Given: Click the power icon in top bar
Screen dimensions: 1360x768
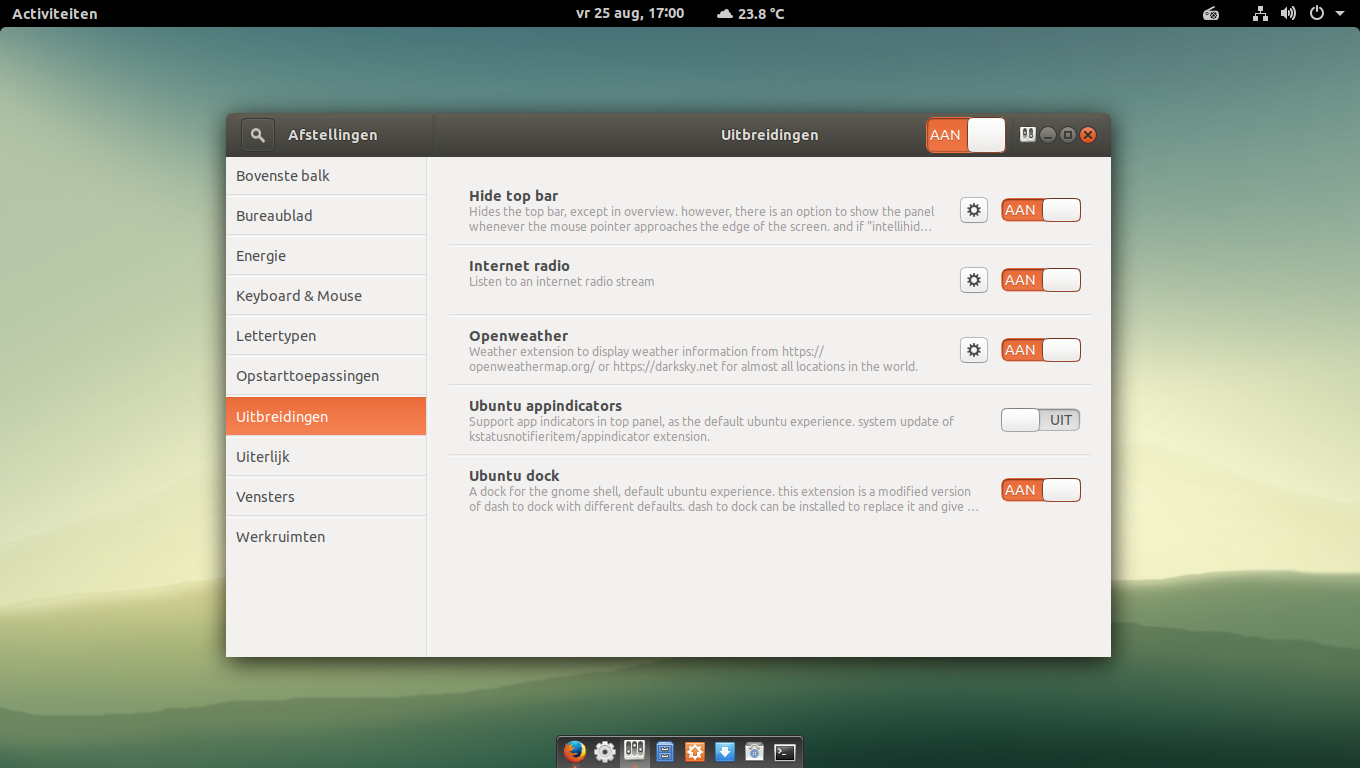Looking at the screenshot, I should pos(1317,13).
